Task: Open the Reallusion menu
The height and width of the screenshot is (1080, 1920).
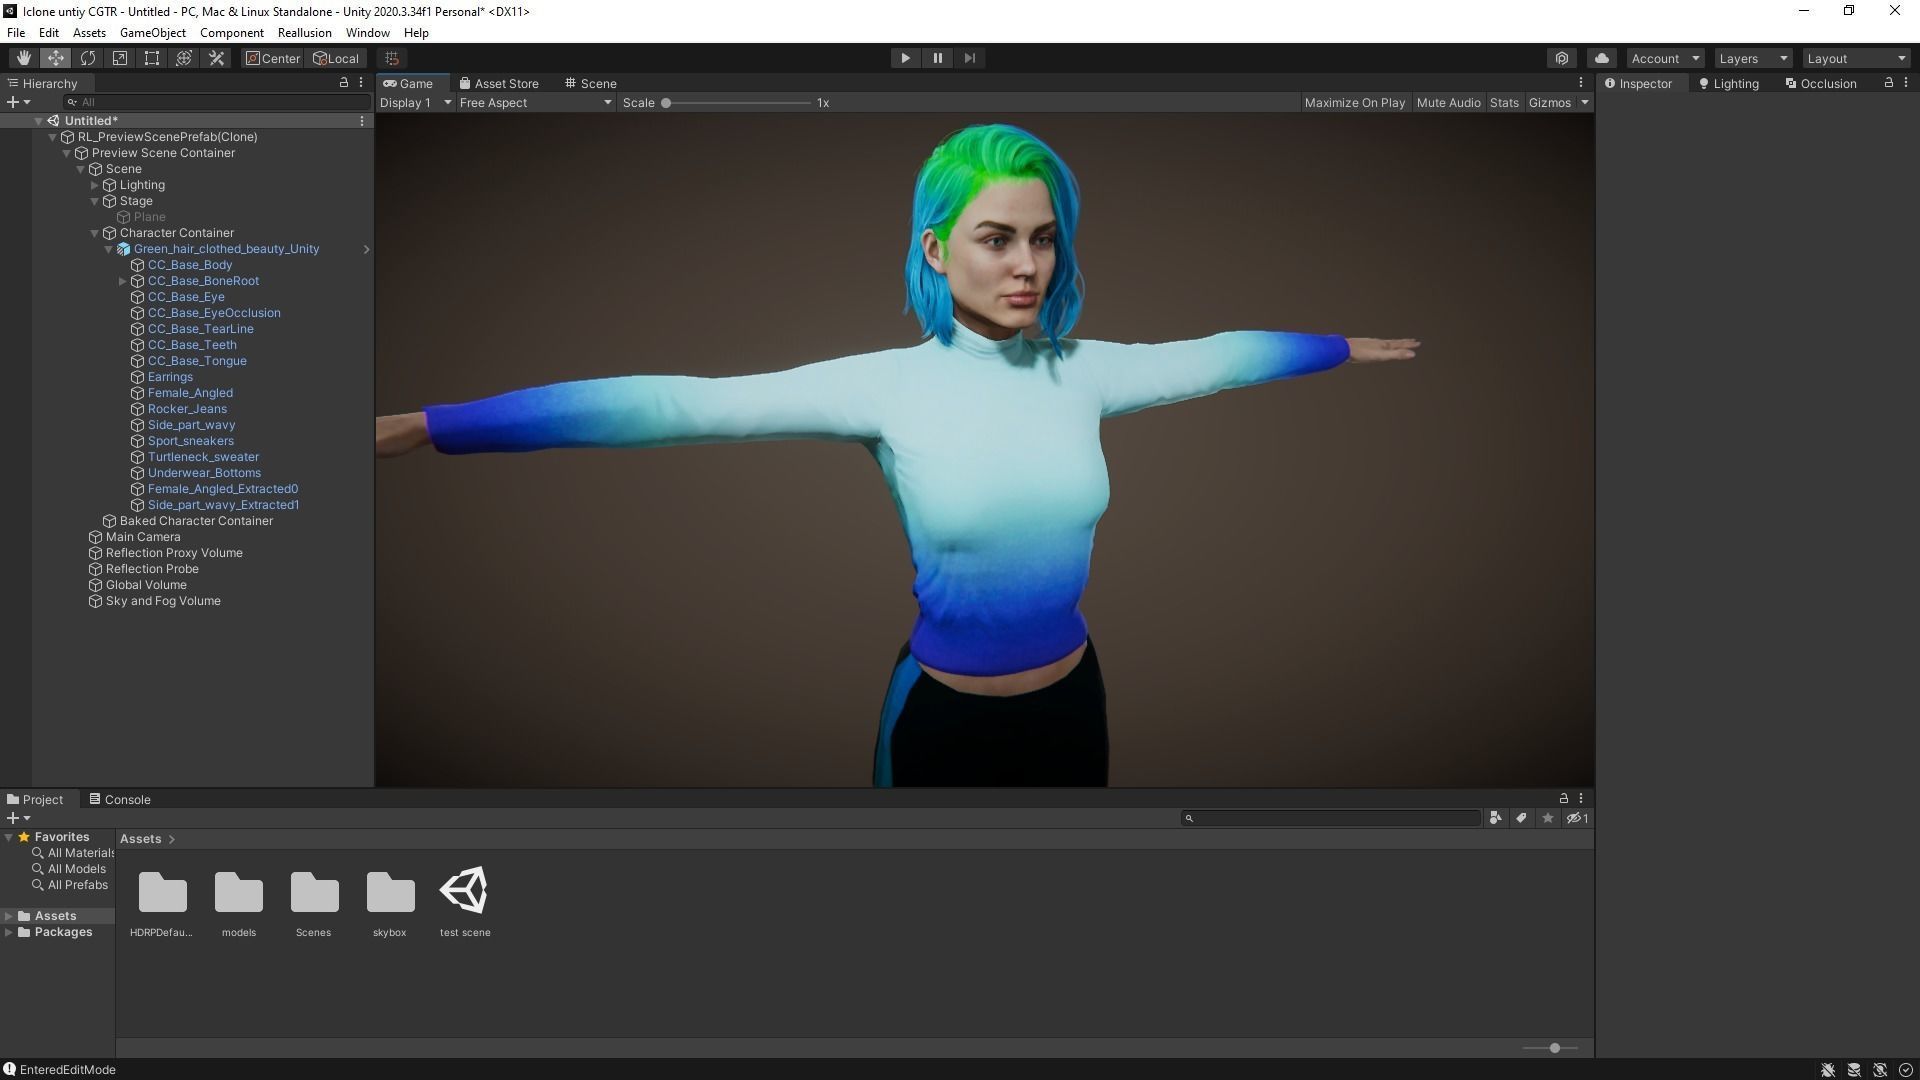Action: 304,33
